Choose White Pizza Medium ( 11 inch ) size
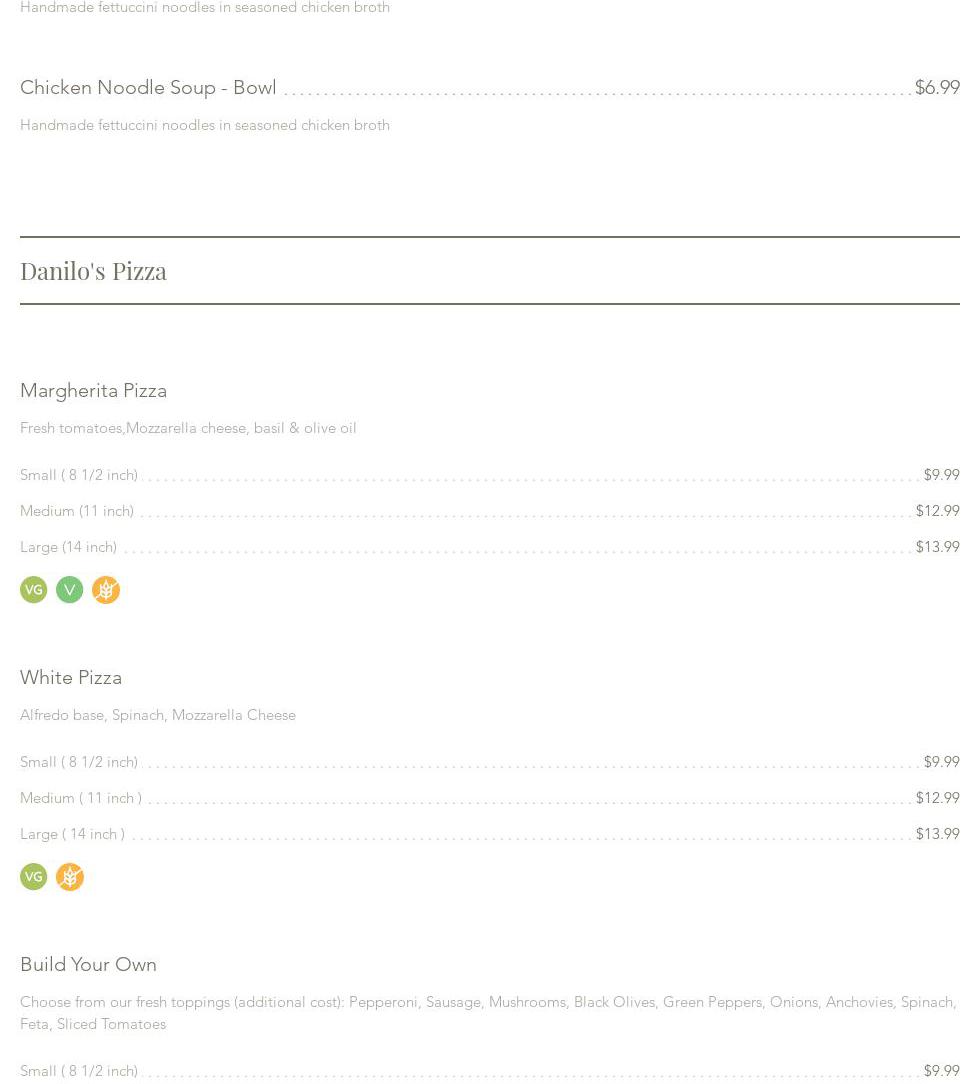This screenshot has width=965, height=1084. (x=81, y=798)
